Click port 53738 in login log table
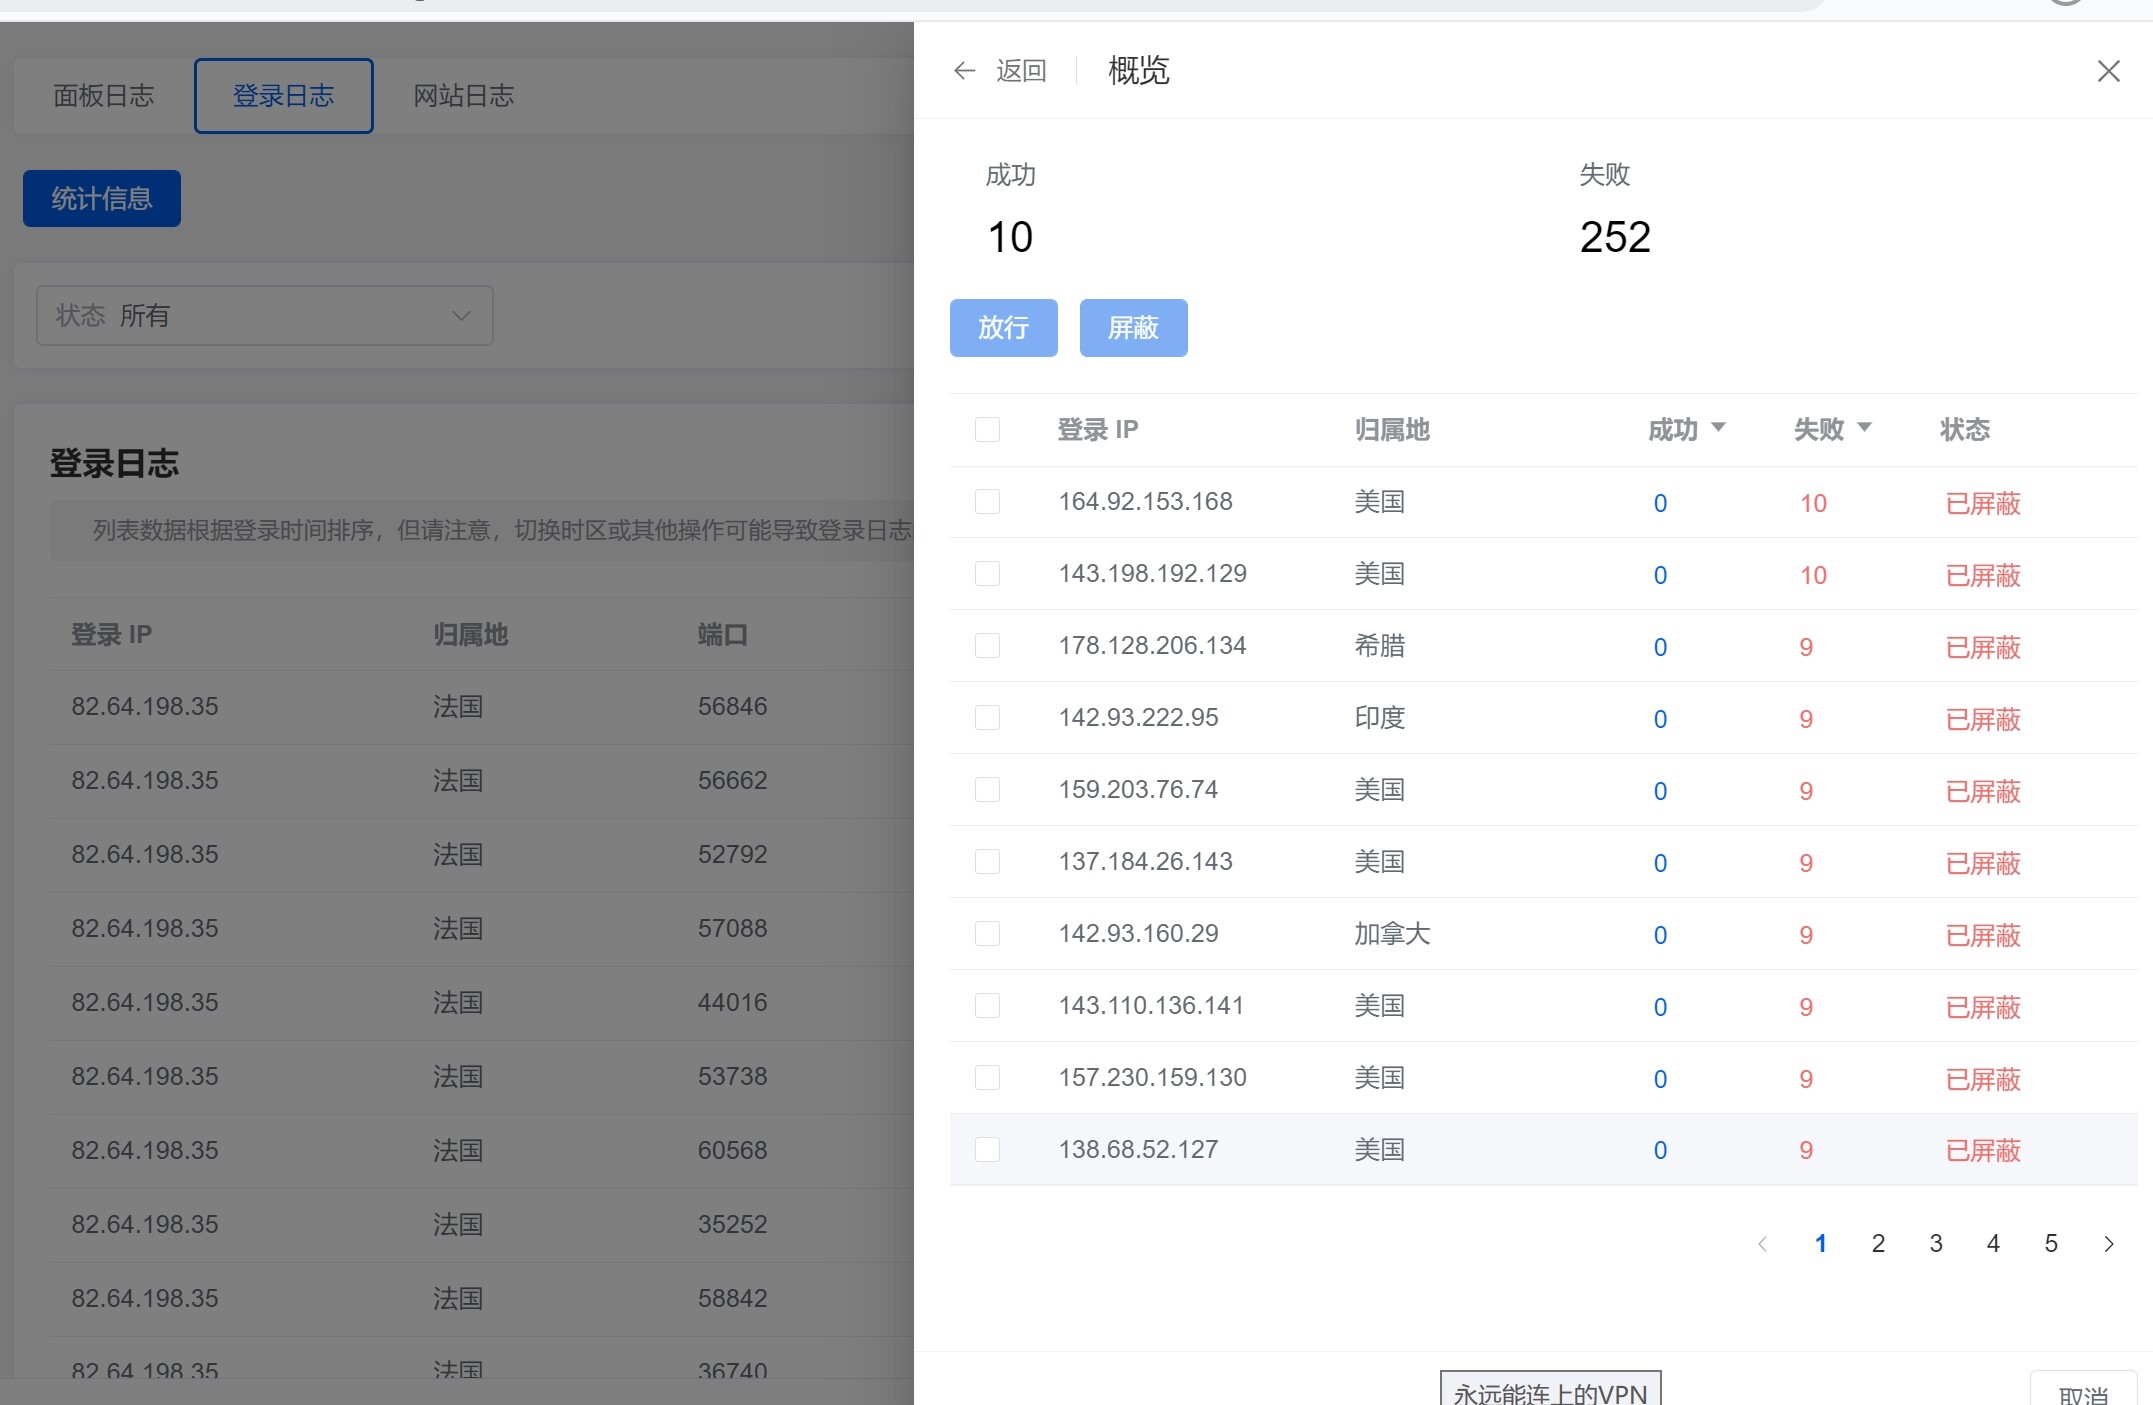The image size is (2153, 1405). (x=733, y=1077)
